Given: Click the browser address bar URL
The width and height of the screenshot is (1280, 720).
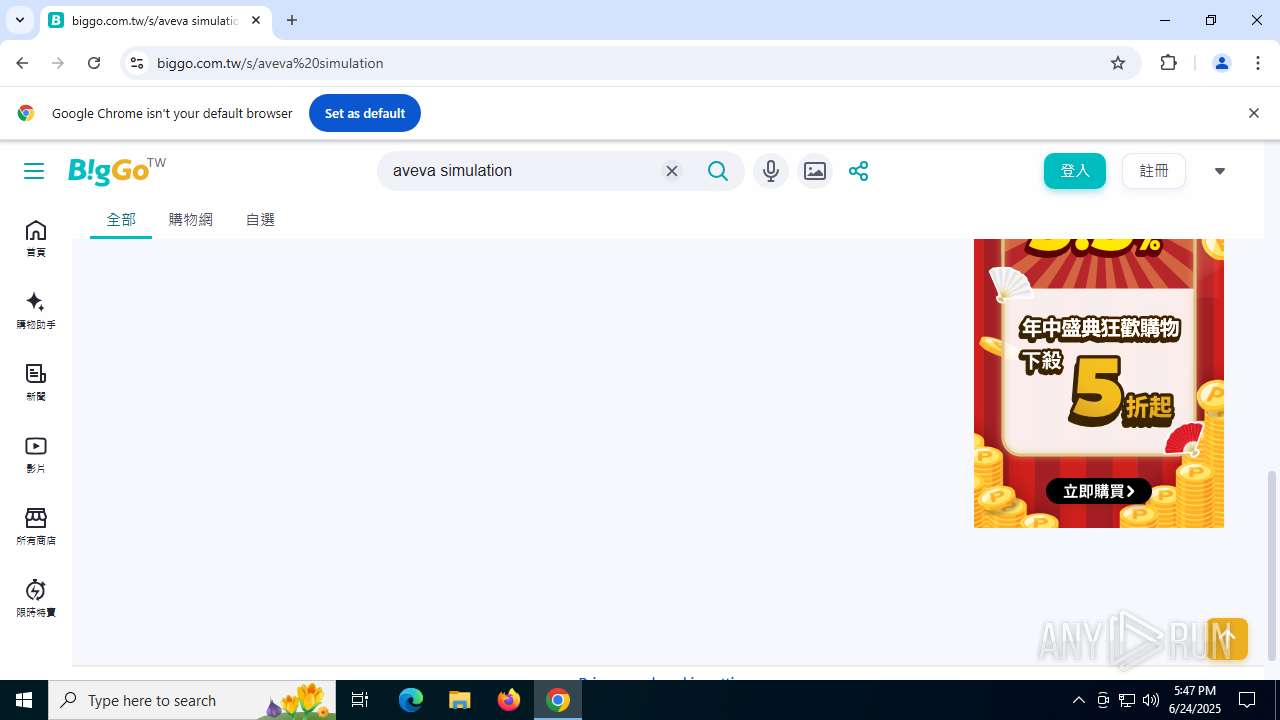Looking at the screenshot, I should [270, 63].
